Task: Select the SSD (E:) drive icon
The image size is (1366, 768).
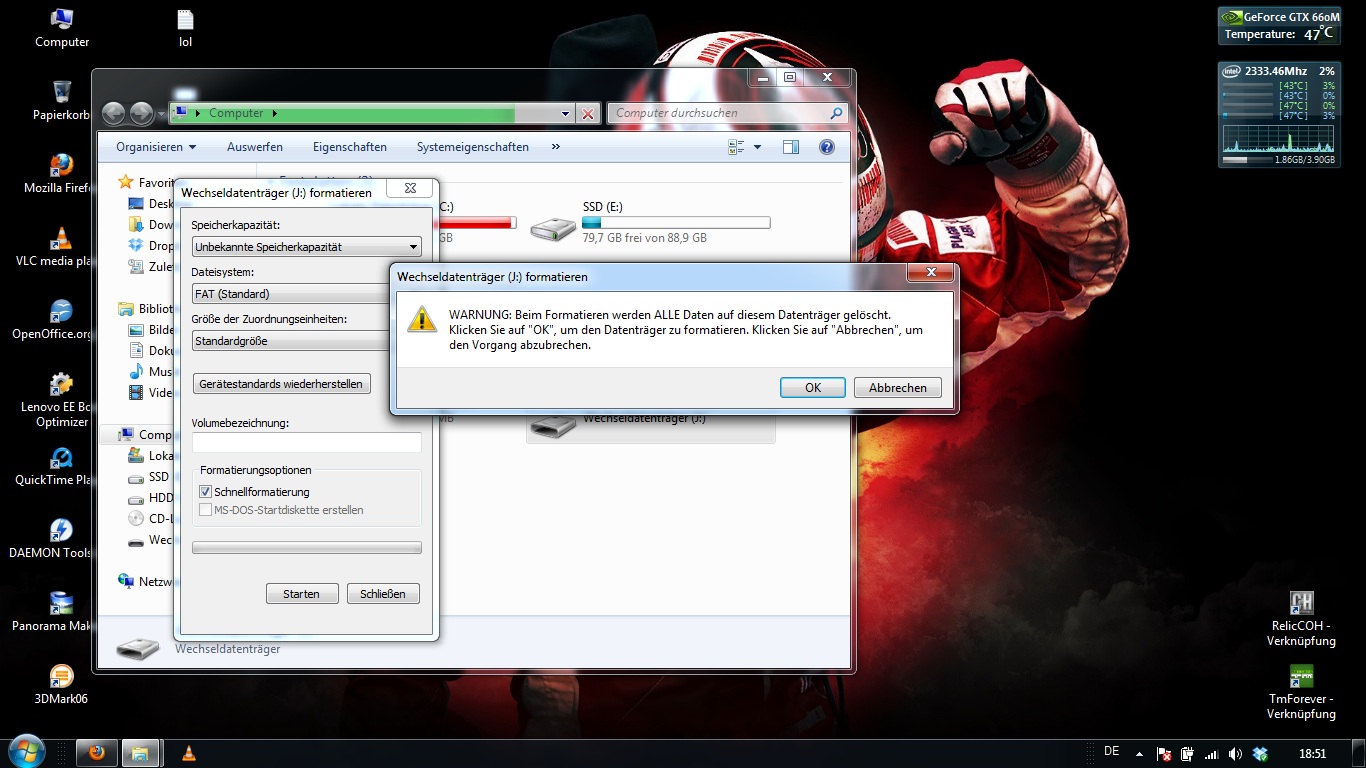Action: [x=553, y=228]
